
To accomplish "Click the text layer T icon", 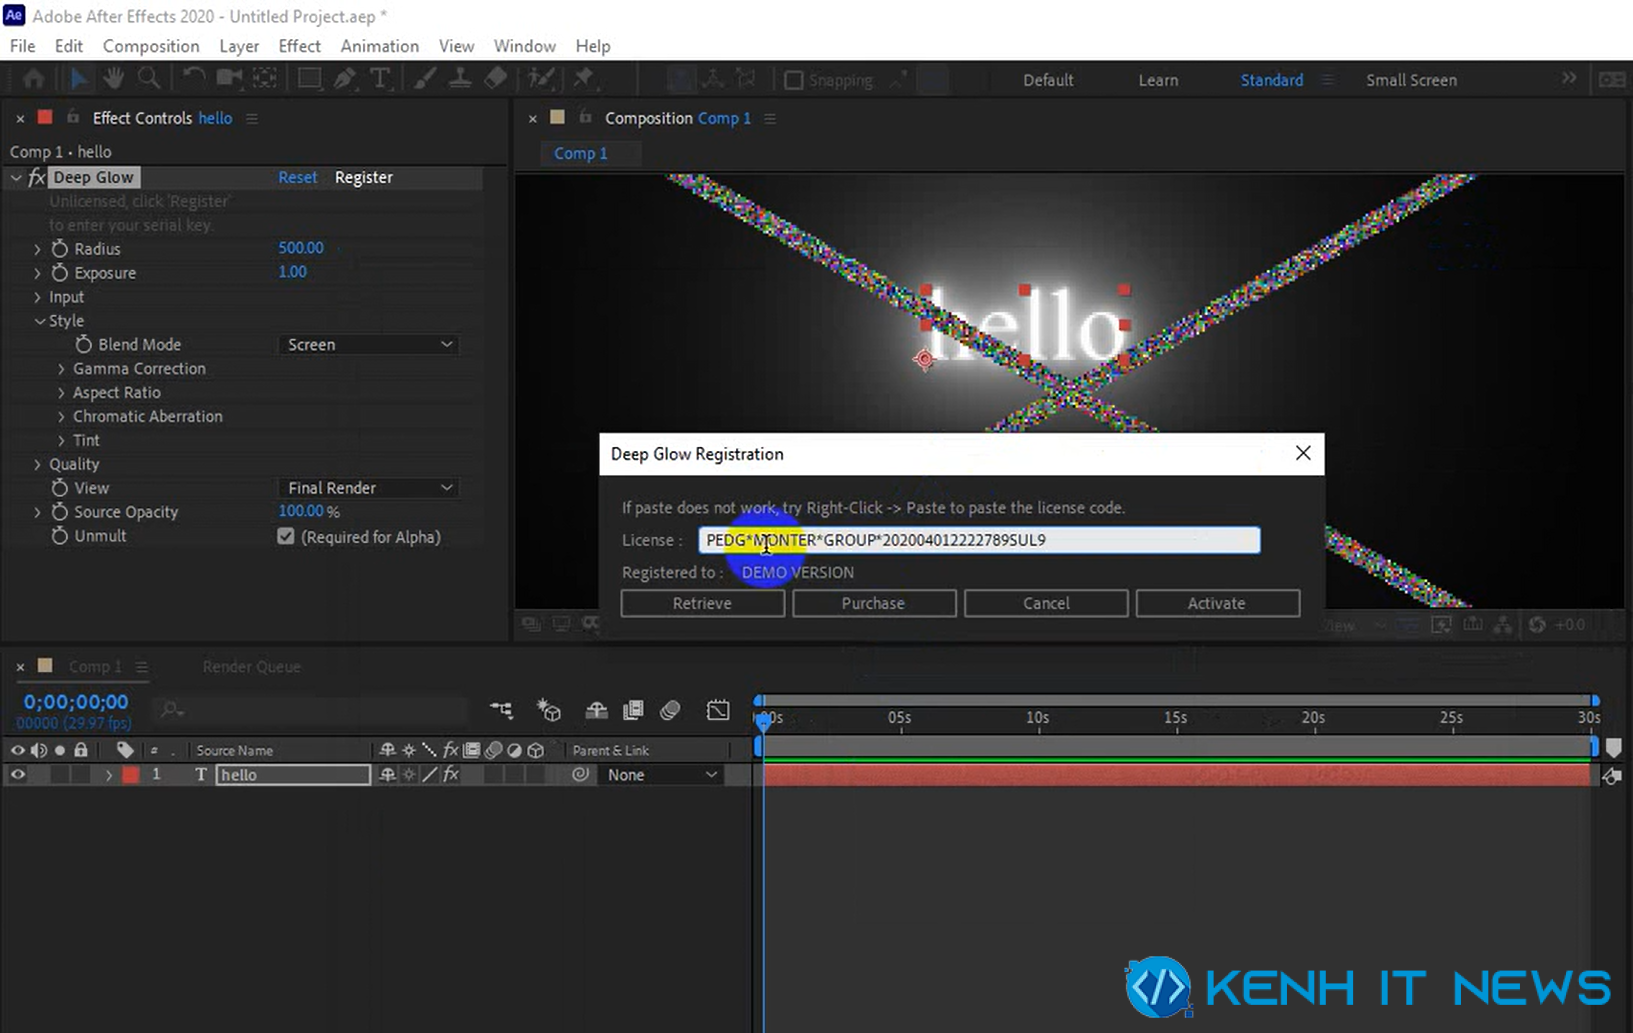I will tap(201, 775).
